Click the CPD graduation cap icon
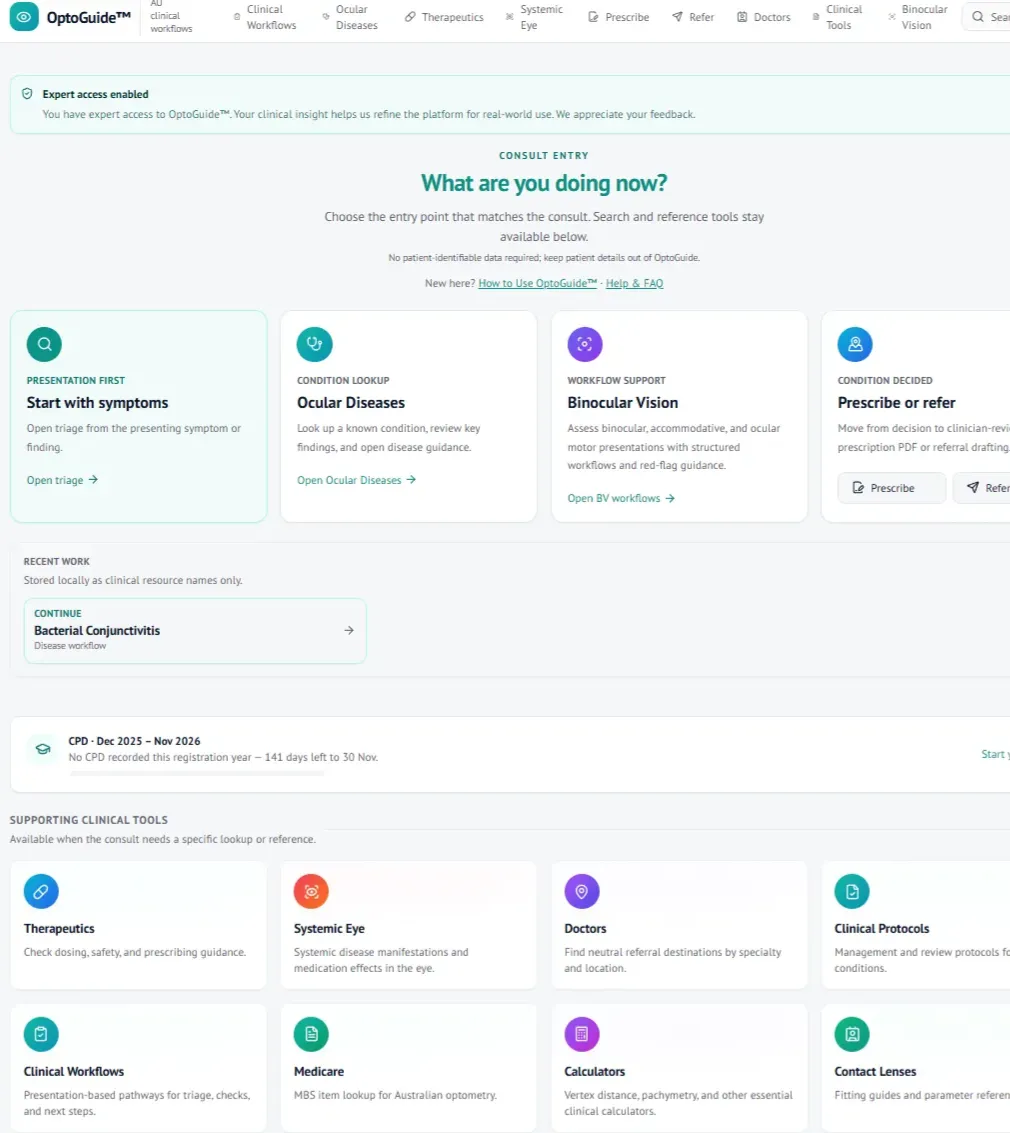1010x1134 pixels. tap(43, 749)
